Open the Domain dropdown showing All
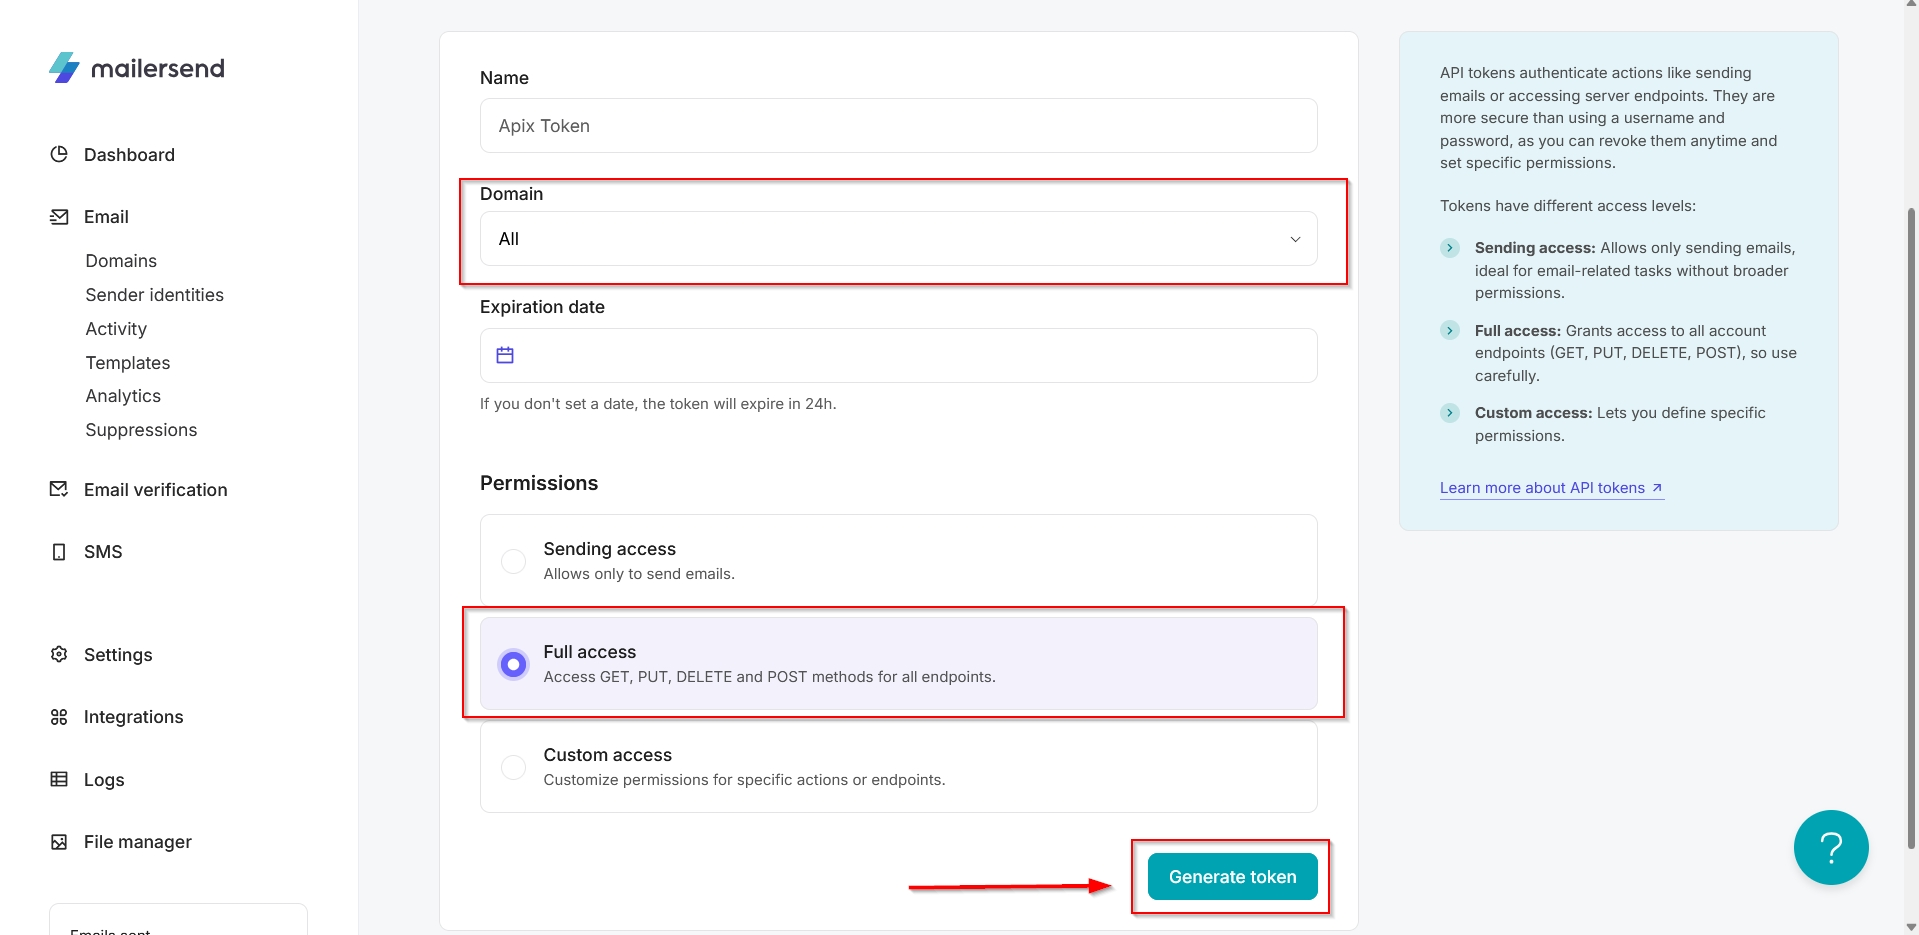 pos(898,239)
